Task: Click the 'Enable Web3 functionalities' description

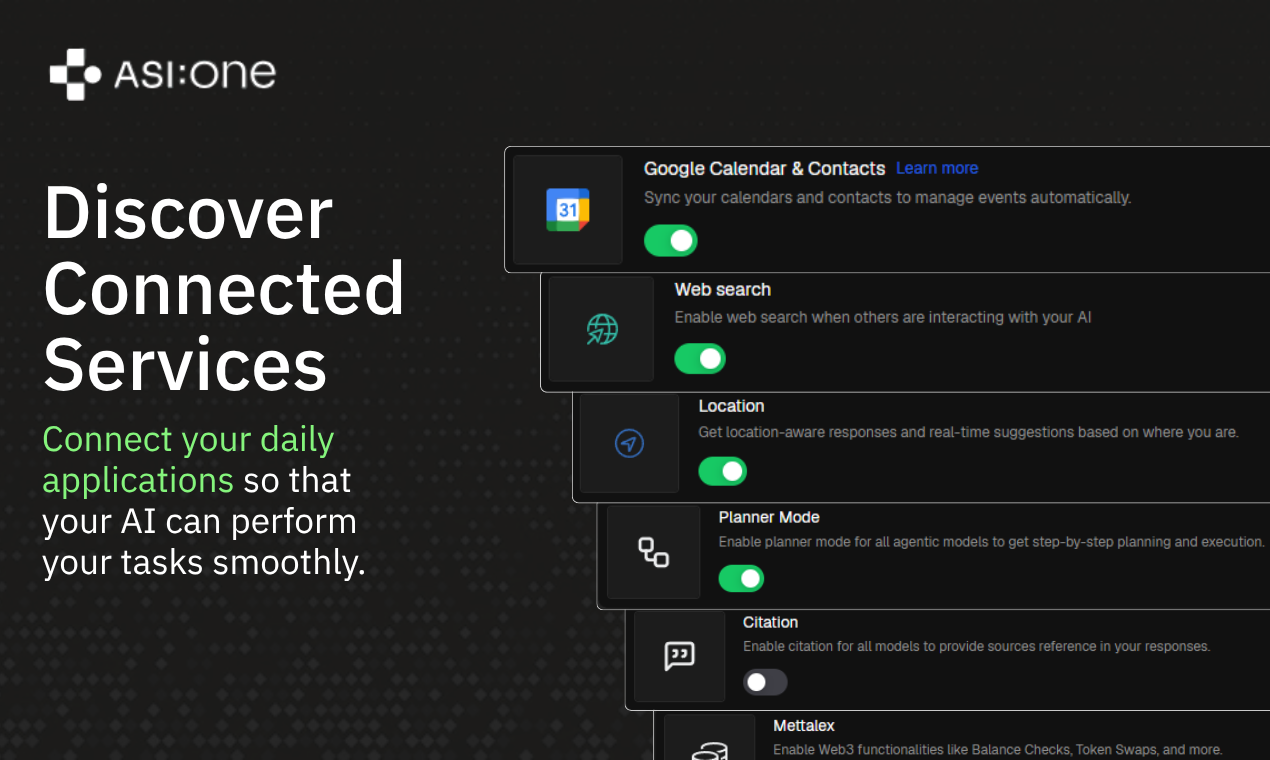Action: (x=998, y=749)
